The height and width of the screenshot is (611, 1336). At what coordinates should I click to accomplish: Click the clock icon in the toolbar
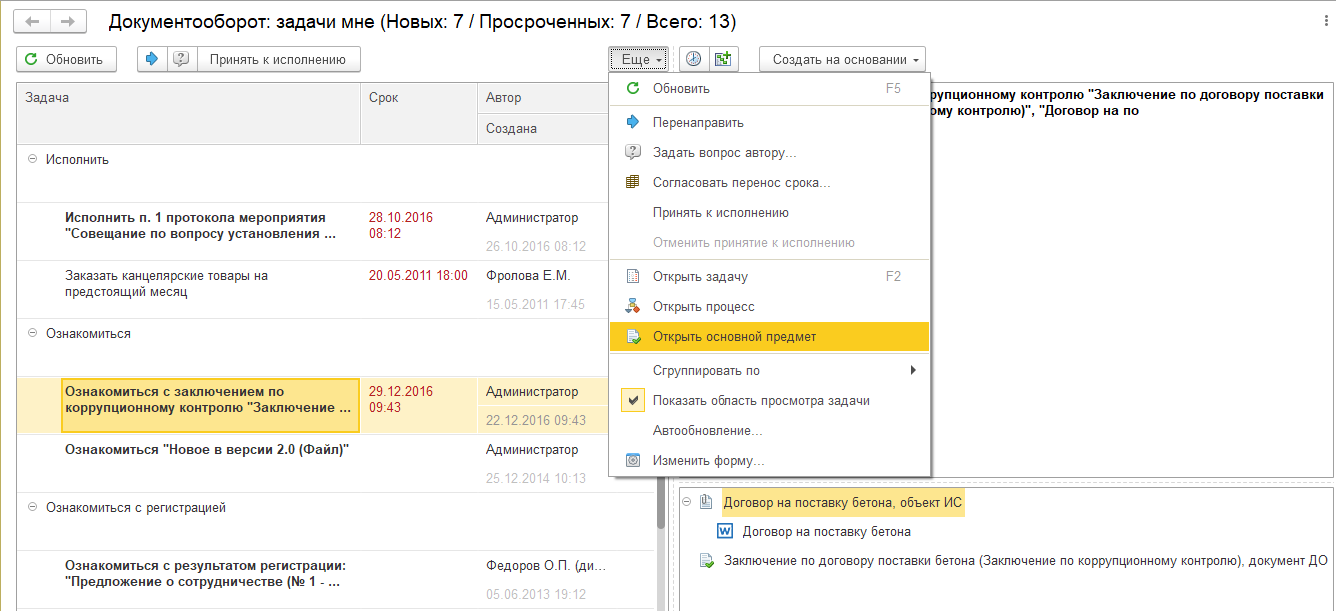[692, 59]
